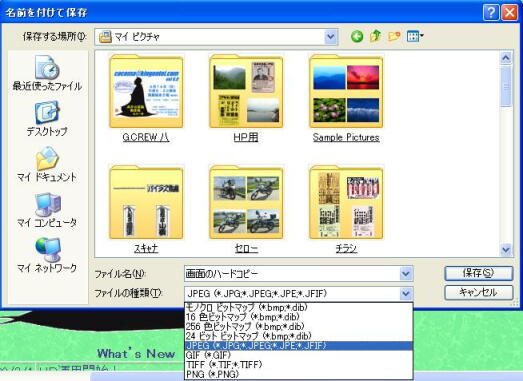The image size is (523, 381).
Task: Collapse the ファイルの種類 dropdown arrow
Action: [406, 294]
